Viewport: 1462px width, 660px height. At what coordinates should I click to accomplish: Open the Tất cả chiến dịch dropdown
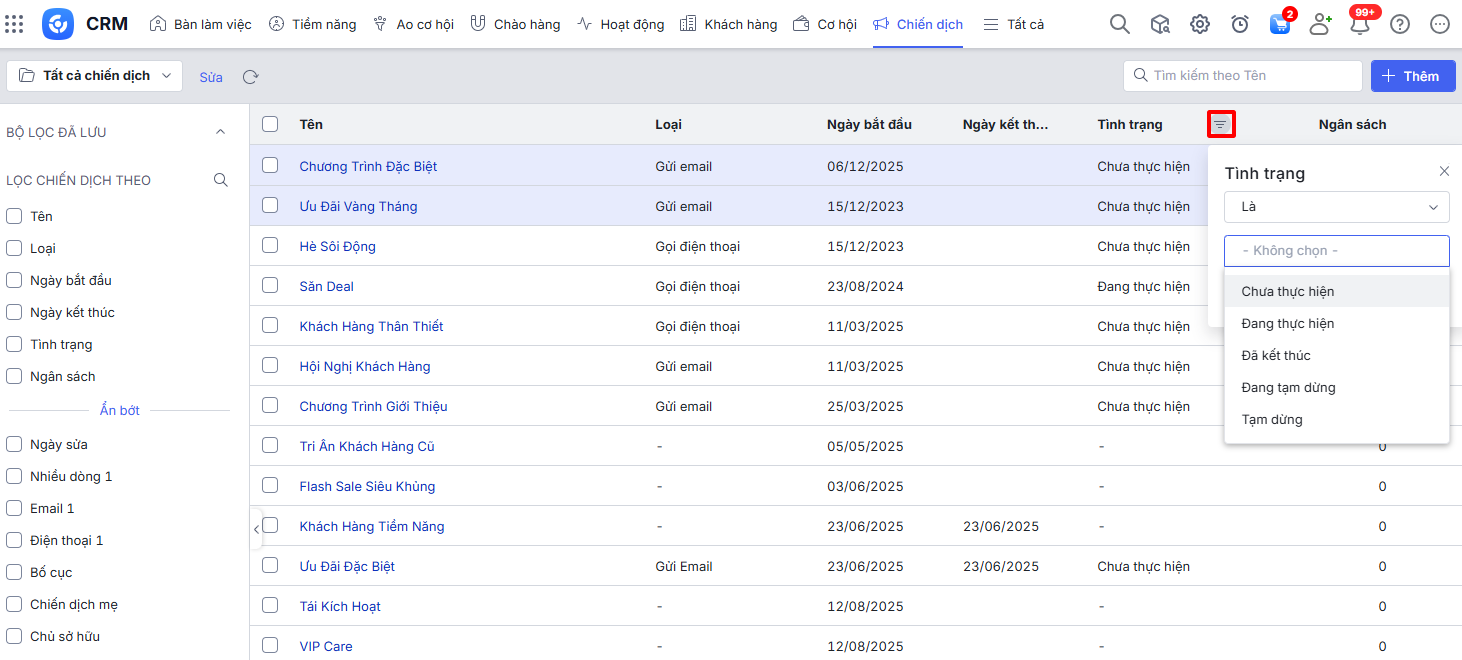(x=95, y=76)
